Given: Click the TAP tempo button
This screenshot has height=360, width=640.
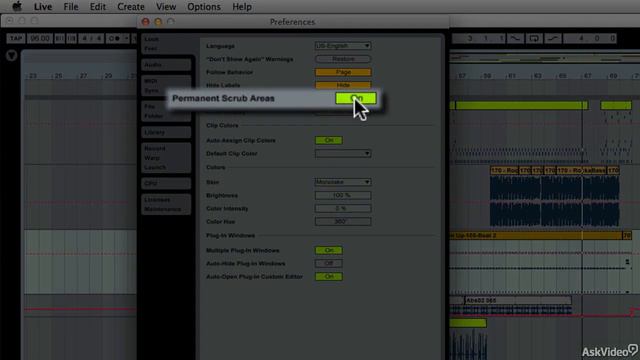Looking at the screenshot, I should 16,38.
